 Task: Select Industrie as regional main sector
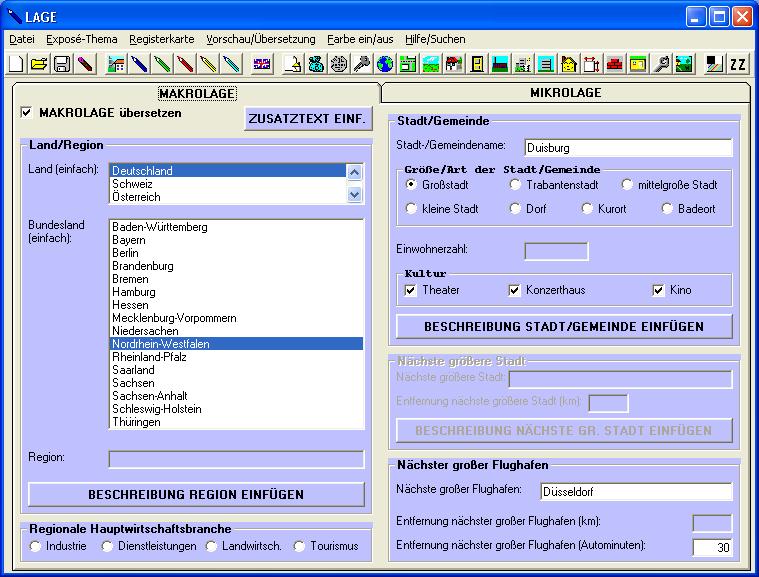(x=36, y=546)
